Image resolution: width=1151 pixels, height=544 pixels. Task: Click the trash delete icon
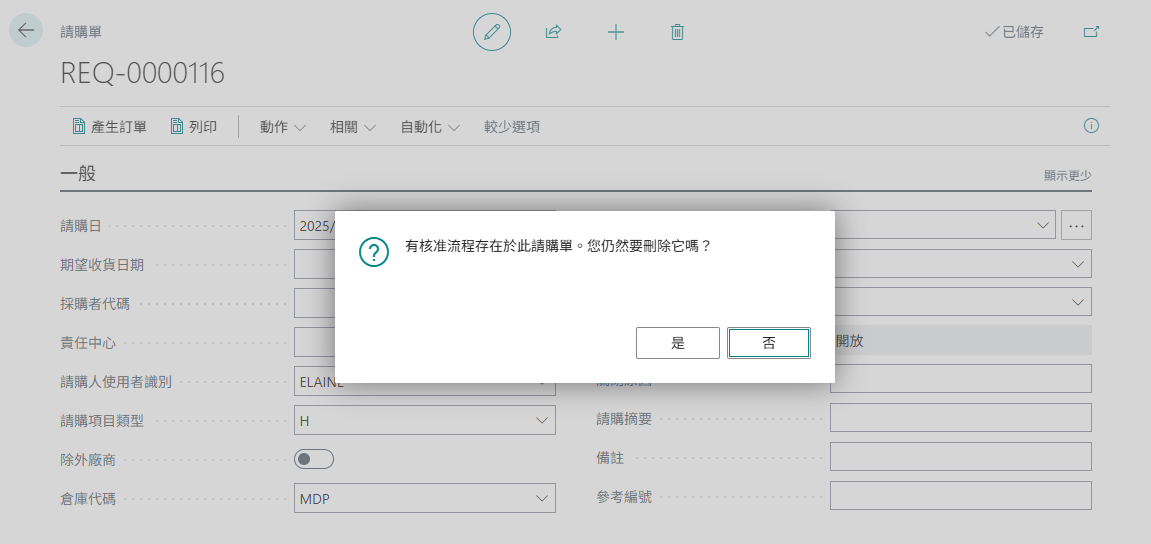click(678, 32)
